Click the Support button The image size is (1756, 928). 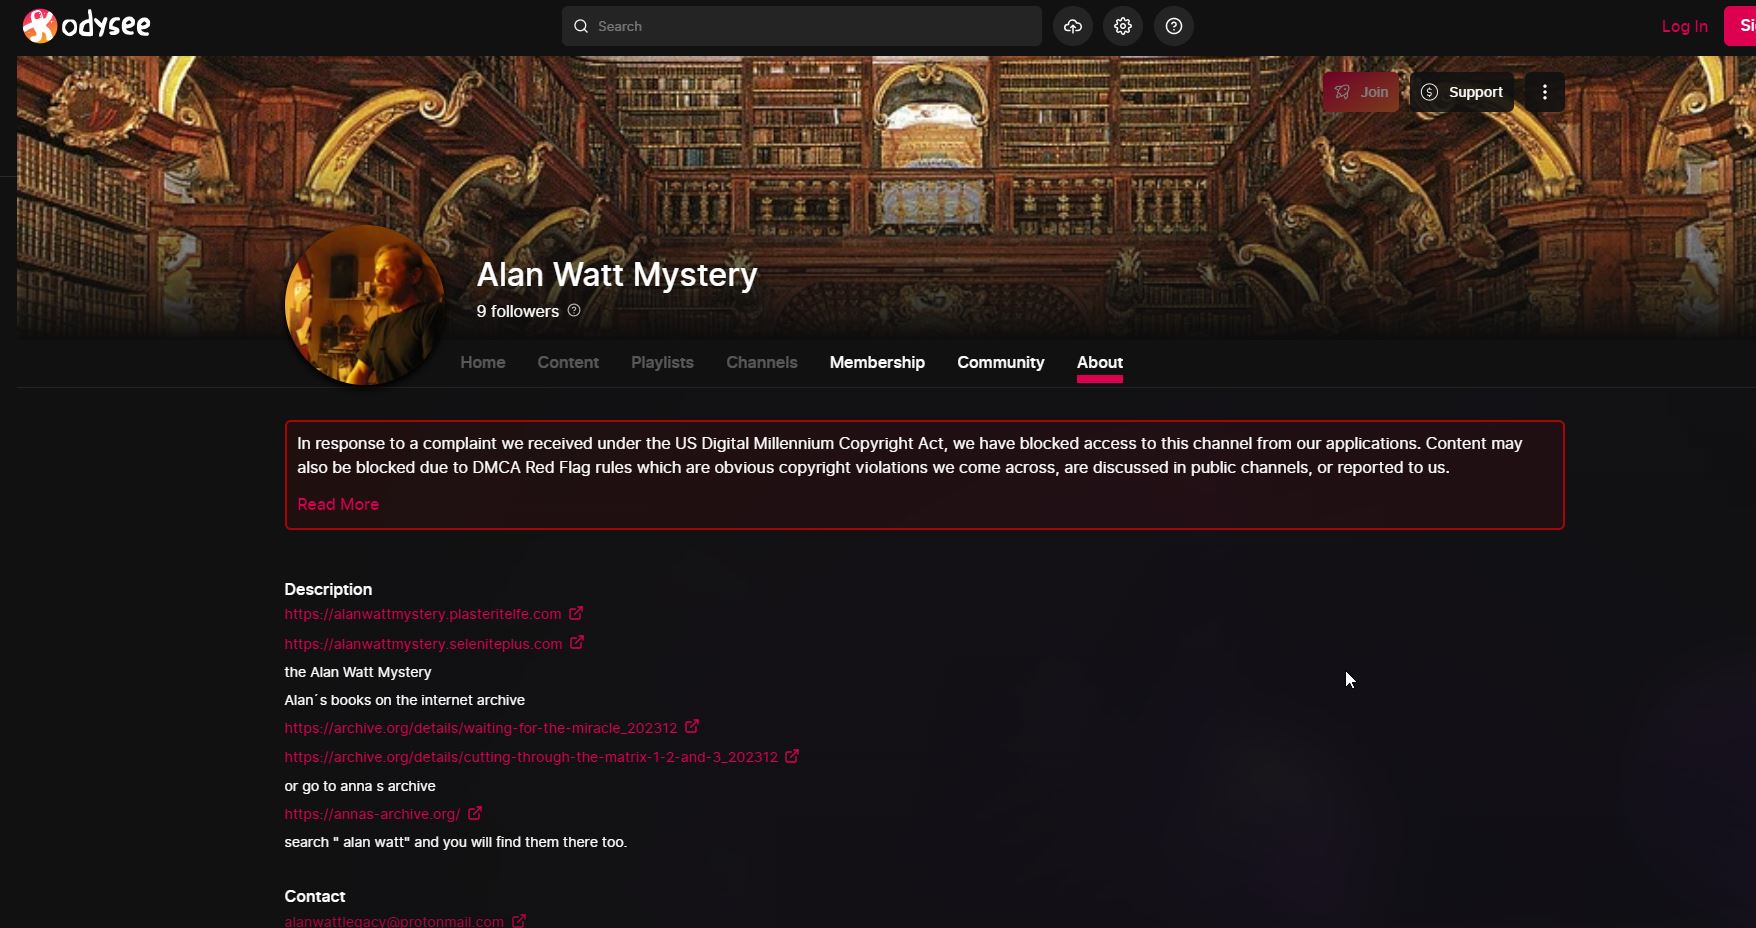(x=1462, y=92)
